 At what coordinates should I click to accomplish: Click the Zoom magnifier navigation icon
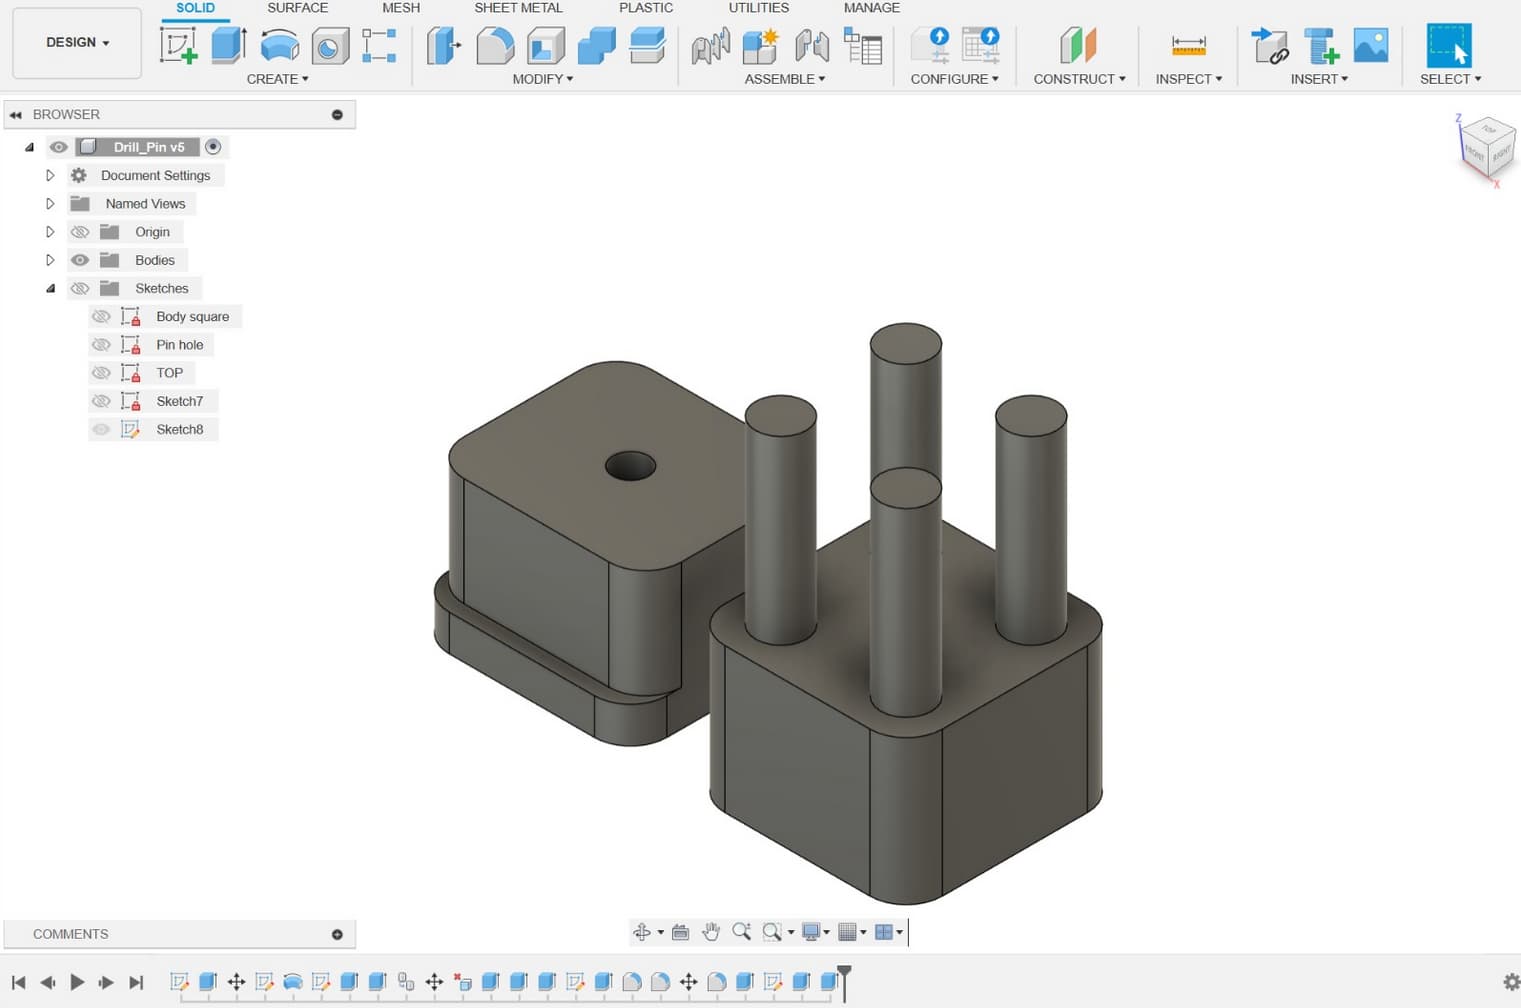pyautogui.click(x=741, y=932)
